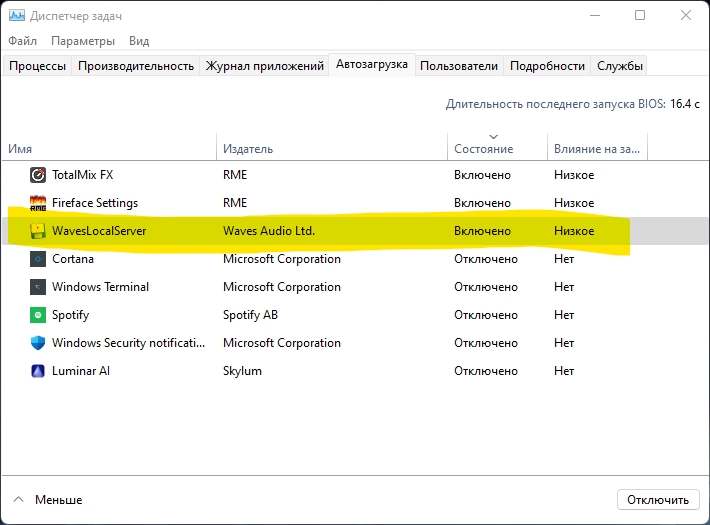Minimize the Диспетчер задач window
This screenshot has width=710, height=525.
pos(595,16)
